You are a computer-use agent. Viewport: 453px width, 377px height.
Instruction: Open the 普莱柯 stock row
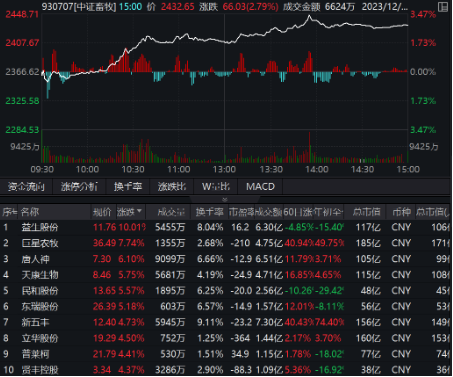226,354
